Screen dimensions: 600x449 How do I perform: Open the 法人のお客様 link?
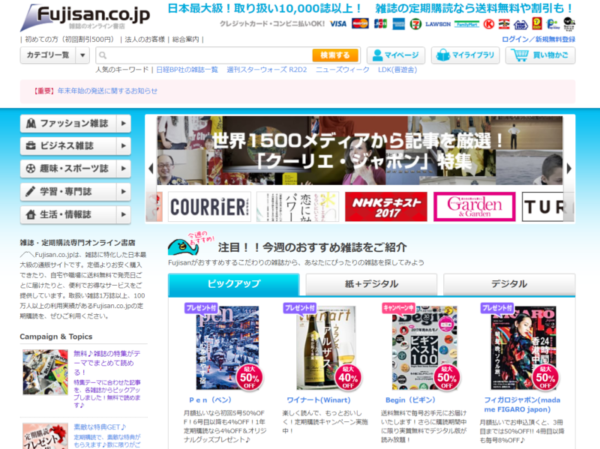point(145,39)
